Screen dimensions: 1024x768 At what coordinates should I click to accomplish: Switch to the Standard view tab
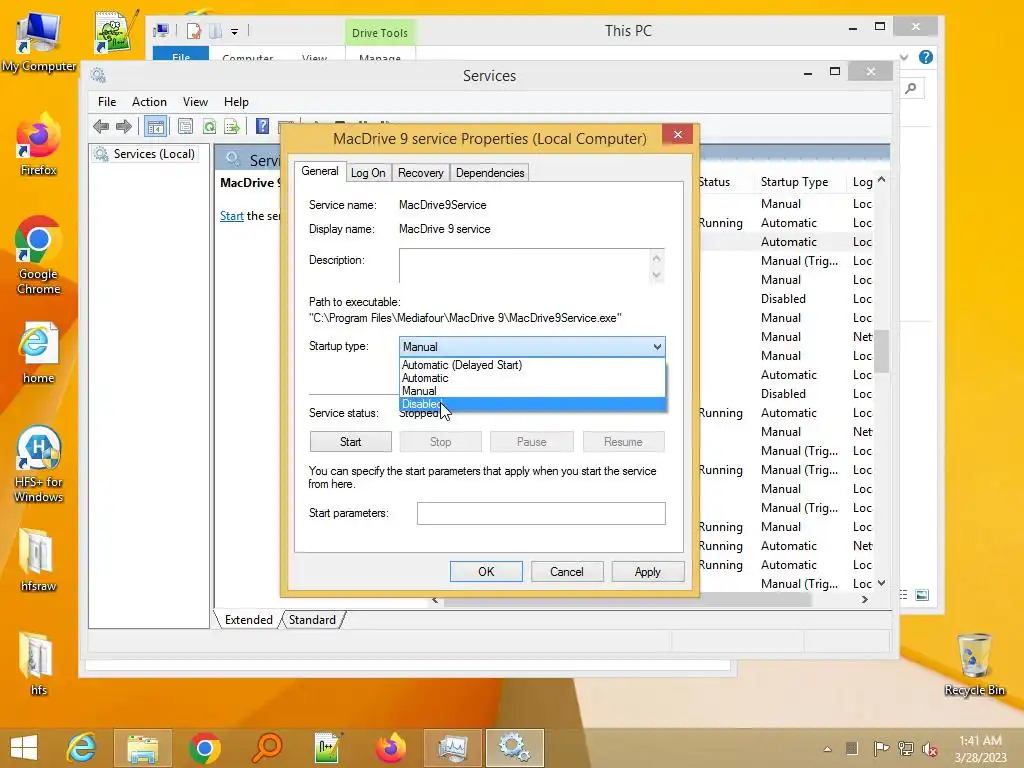(312, 620)
